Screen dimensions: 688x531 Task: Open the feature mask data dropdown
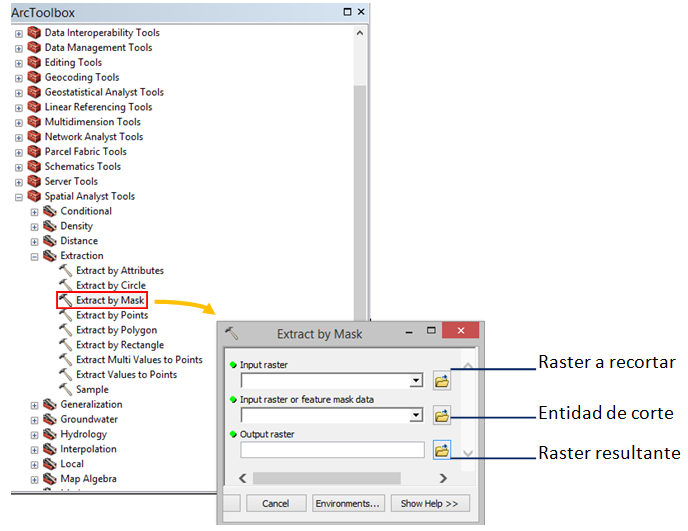click(416, 415)
